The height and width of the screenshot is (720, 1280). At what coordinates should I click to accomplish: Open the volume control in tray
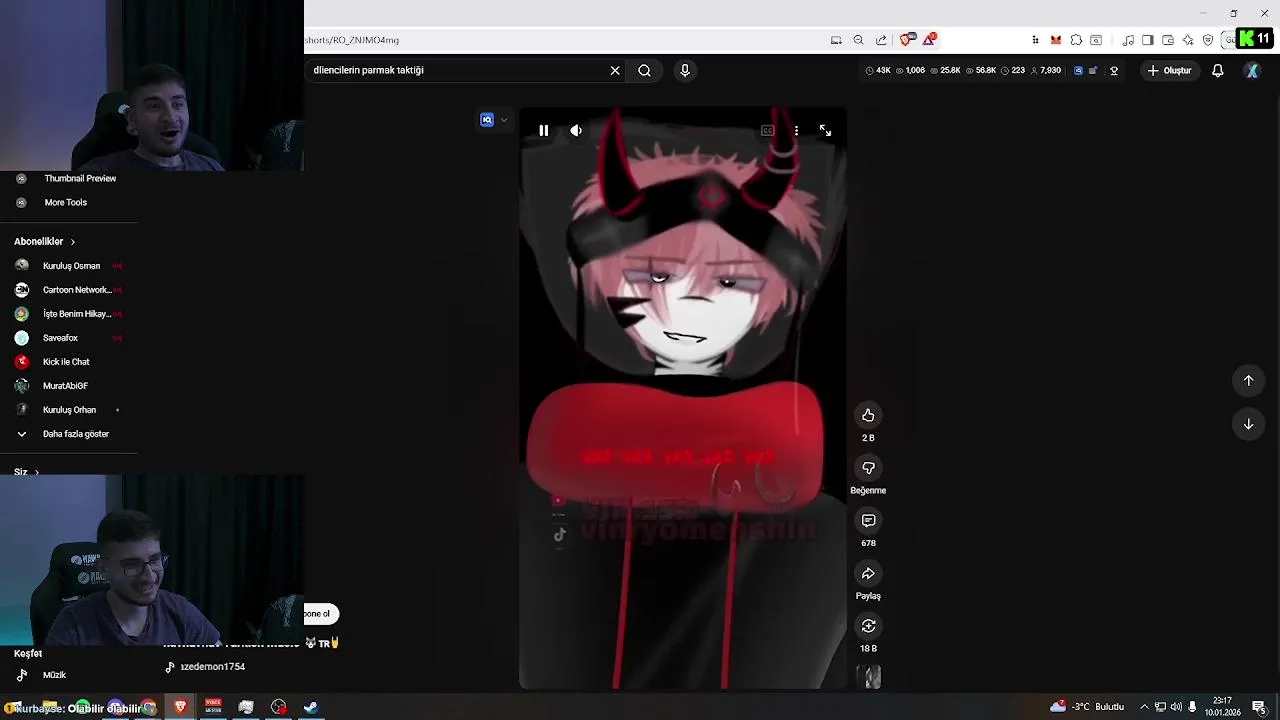pyautogui.click(x=1176, y=707)
